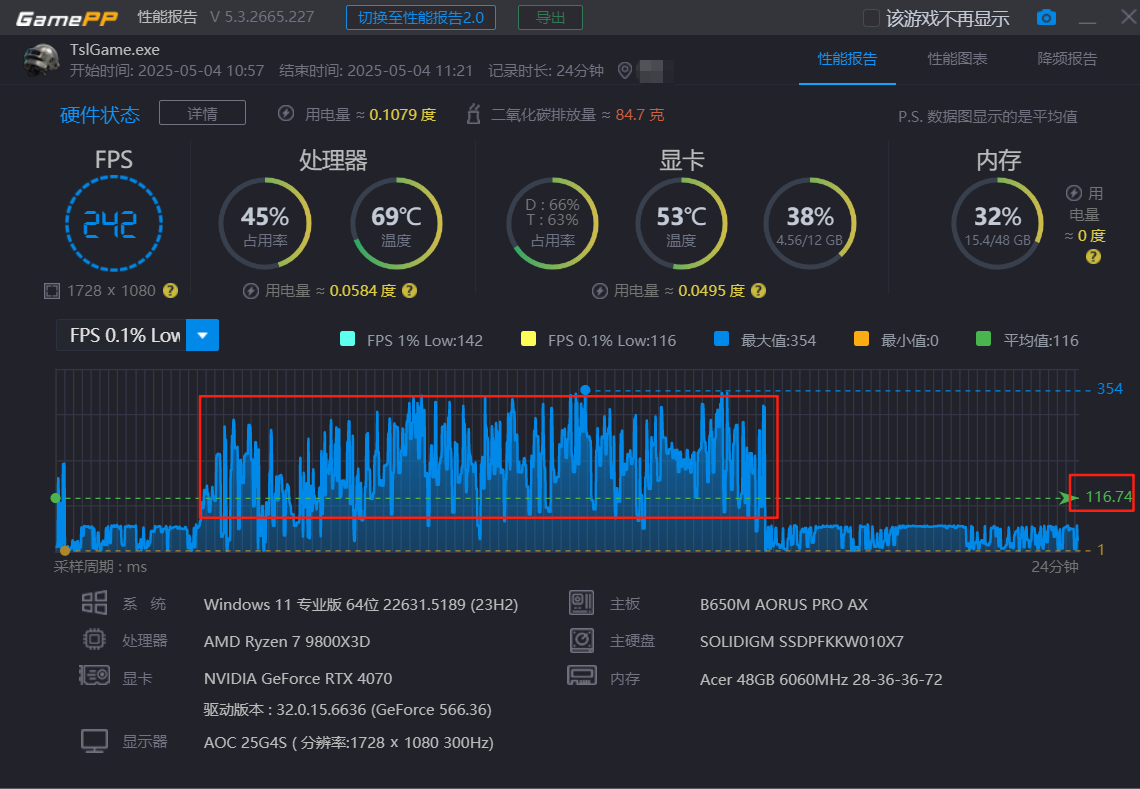Click the processor chip icon
This screenshot has width=1140, height=789.
[x=95, y=640]
